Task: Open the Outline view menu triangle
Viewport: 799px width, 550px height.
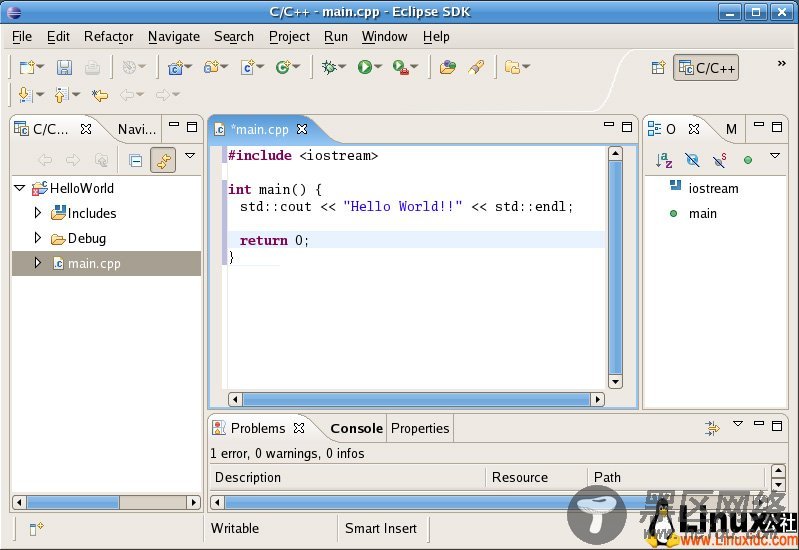Action: (x=775, y=155)
